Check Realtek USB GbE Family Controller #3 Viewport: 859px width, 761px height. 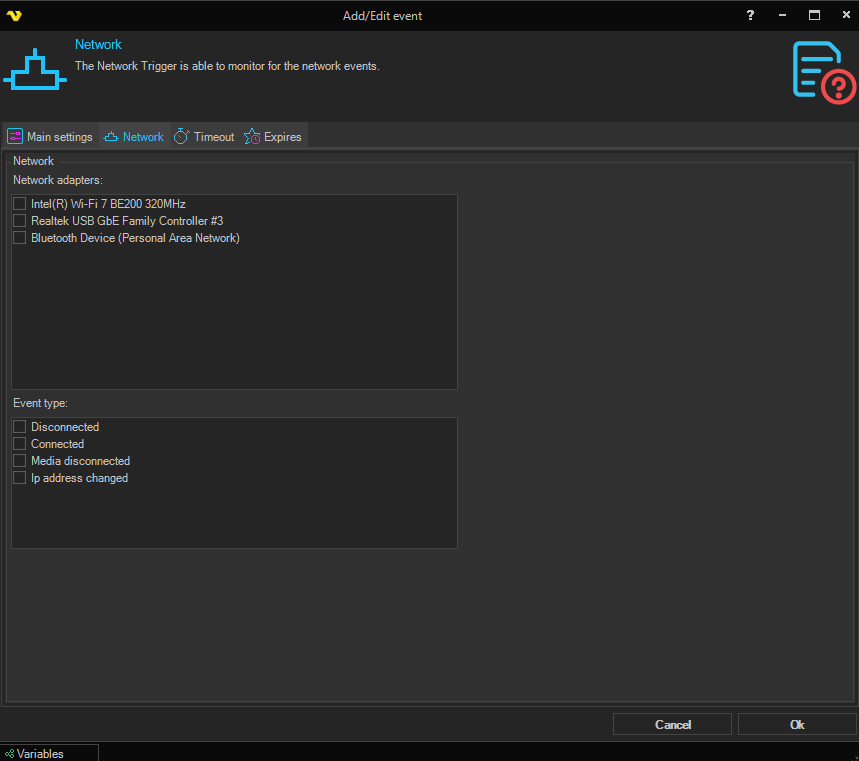coord(19,221)
